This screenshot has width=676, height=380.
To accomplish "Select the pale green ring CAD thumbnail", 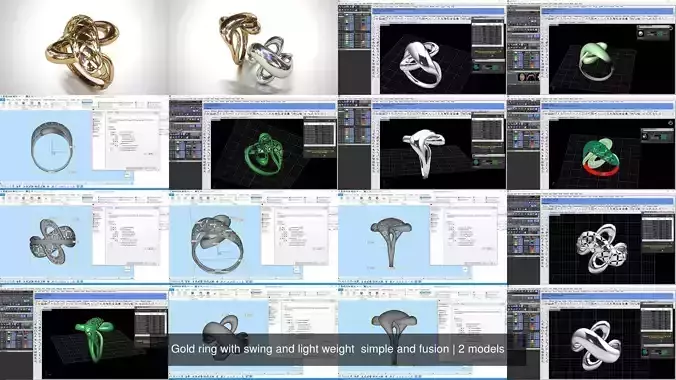I will point(592,47).
